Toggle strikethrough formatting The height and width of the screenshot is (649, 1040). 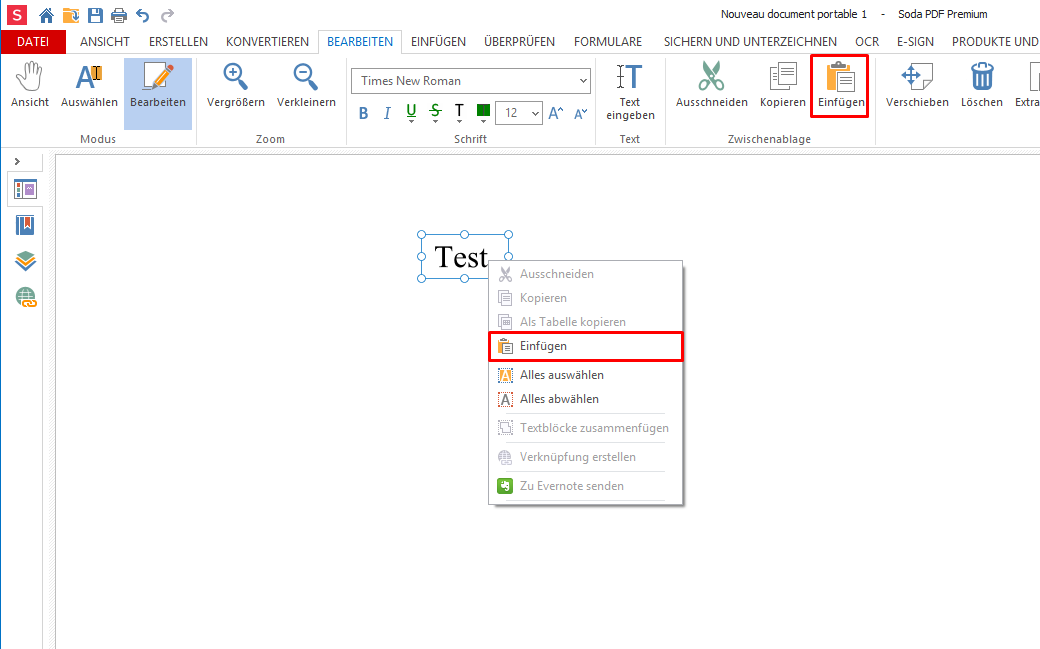click(435, 113)
